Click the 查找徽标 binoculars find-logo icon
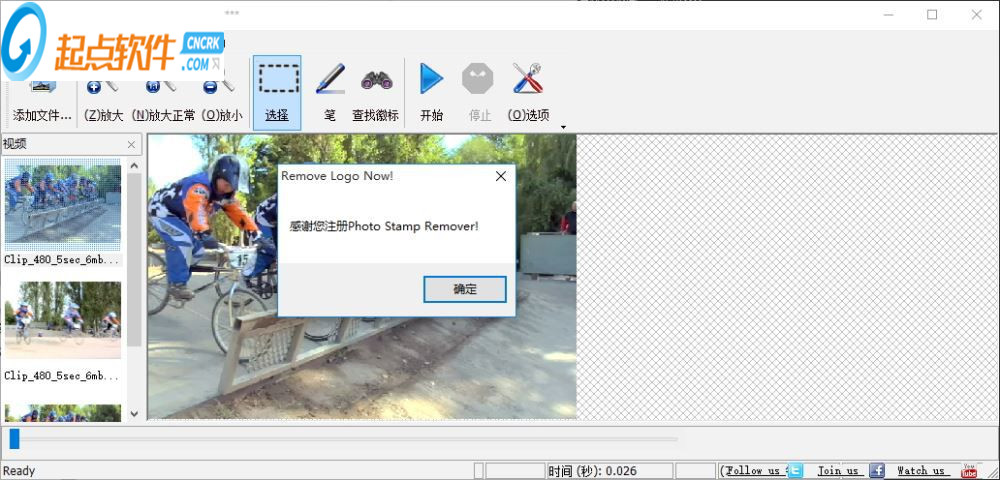 [x=376, y=80]
